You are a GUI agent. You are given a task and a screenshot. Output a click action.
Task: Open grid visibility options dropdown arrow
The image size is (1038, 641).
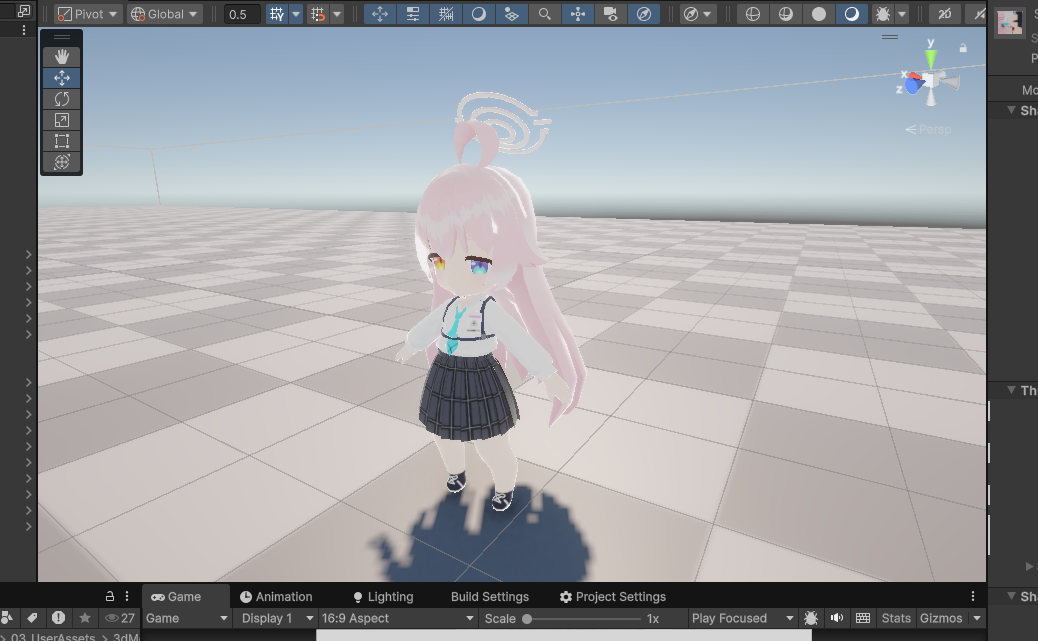[296, 14]
